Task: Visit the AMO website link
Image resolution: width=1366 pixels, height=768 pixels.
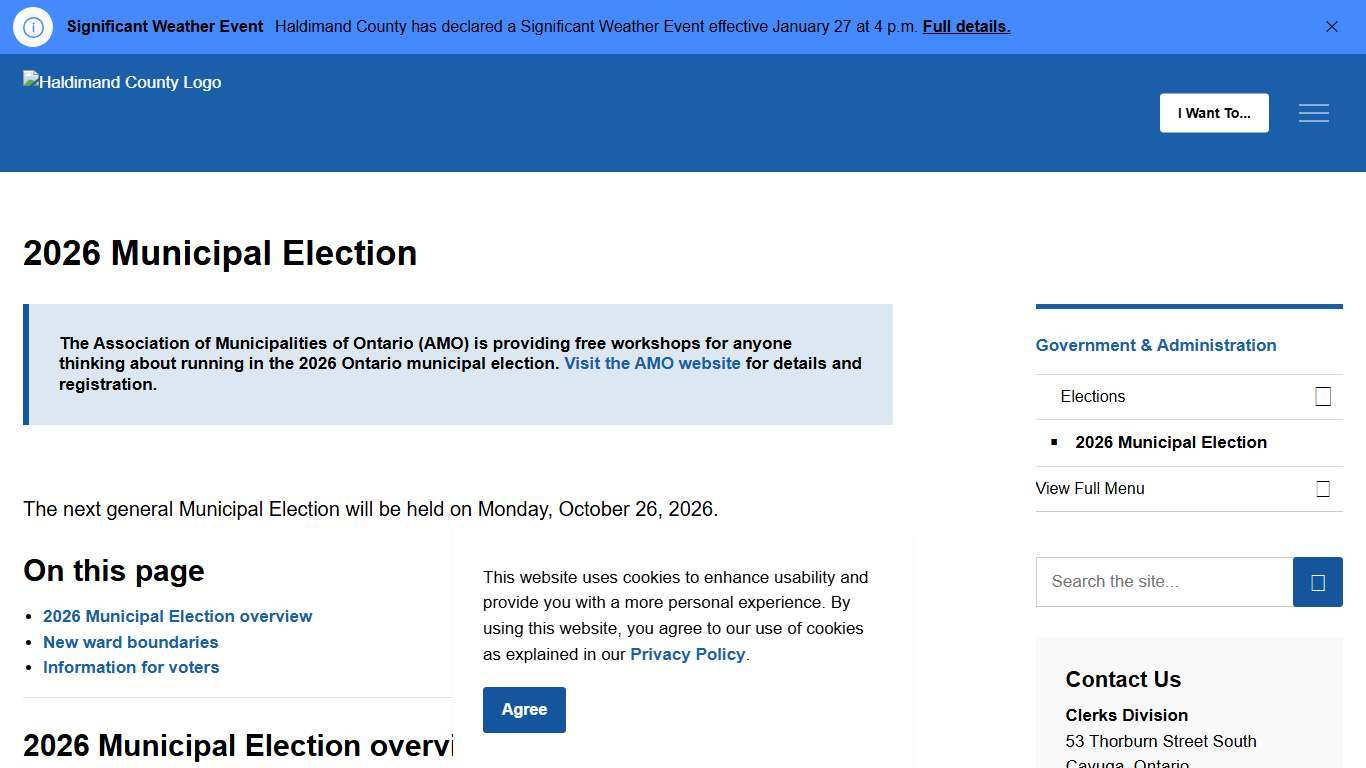Action: [652, 364]
